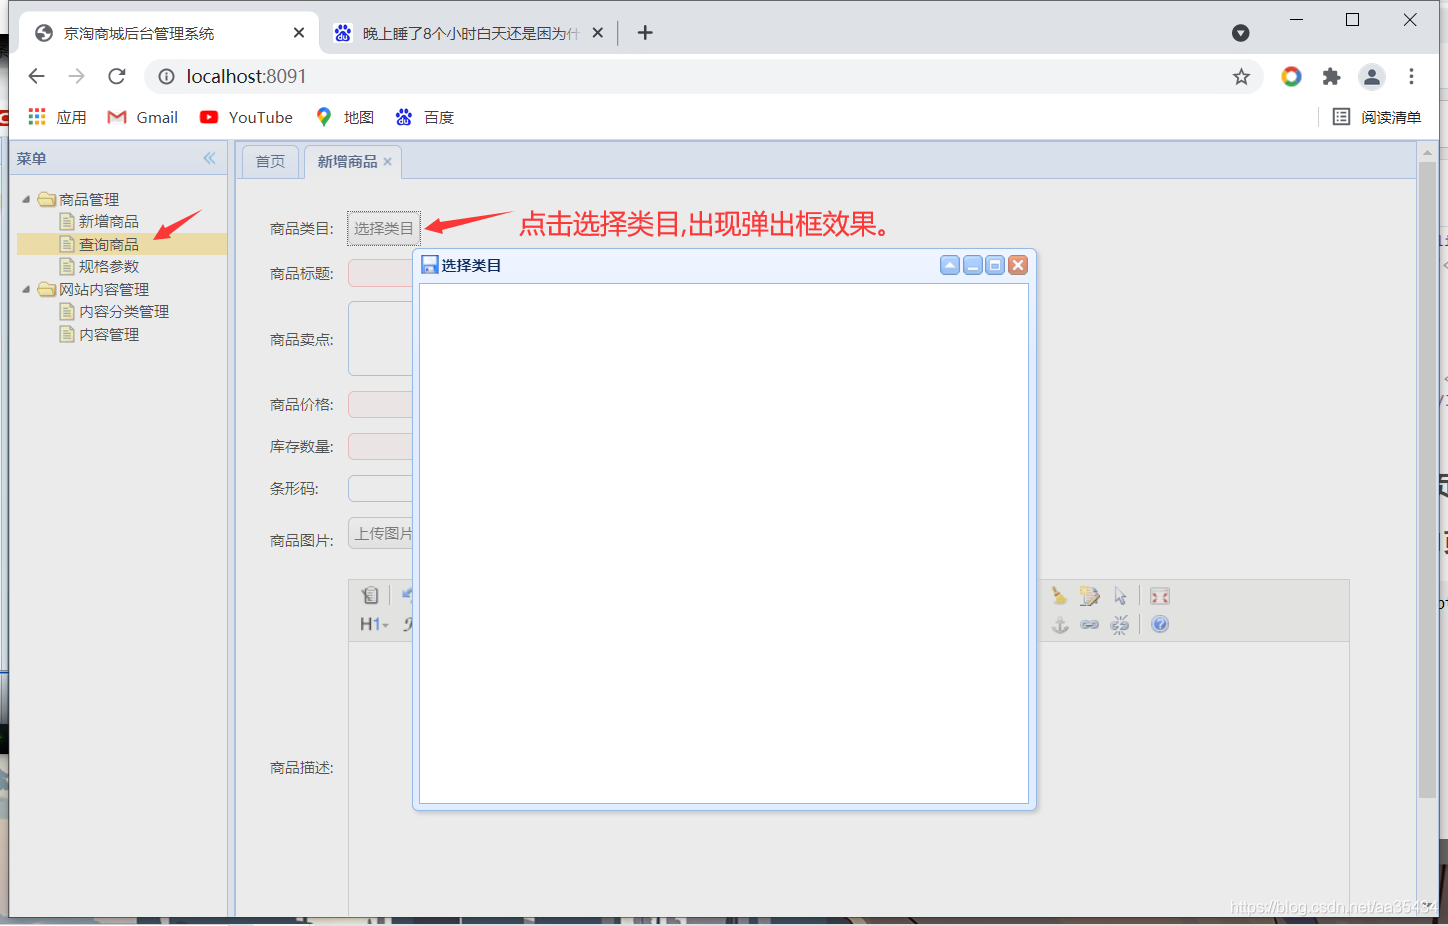1448x926 pixels.
Task: Open the H1 heading format dropdown
Action: point(374,624)
